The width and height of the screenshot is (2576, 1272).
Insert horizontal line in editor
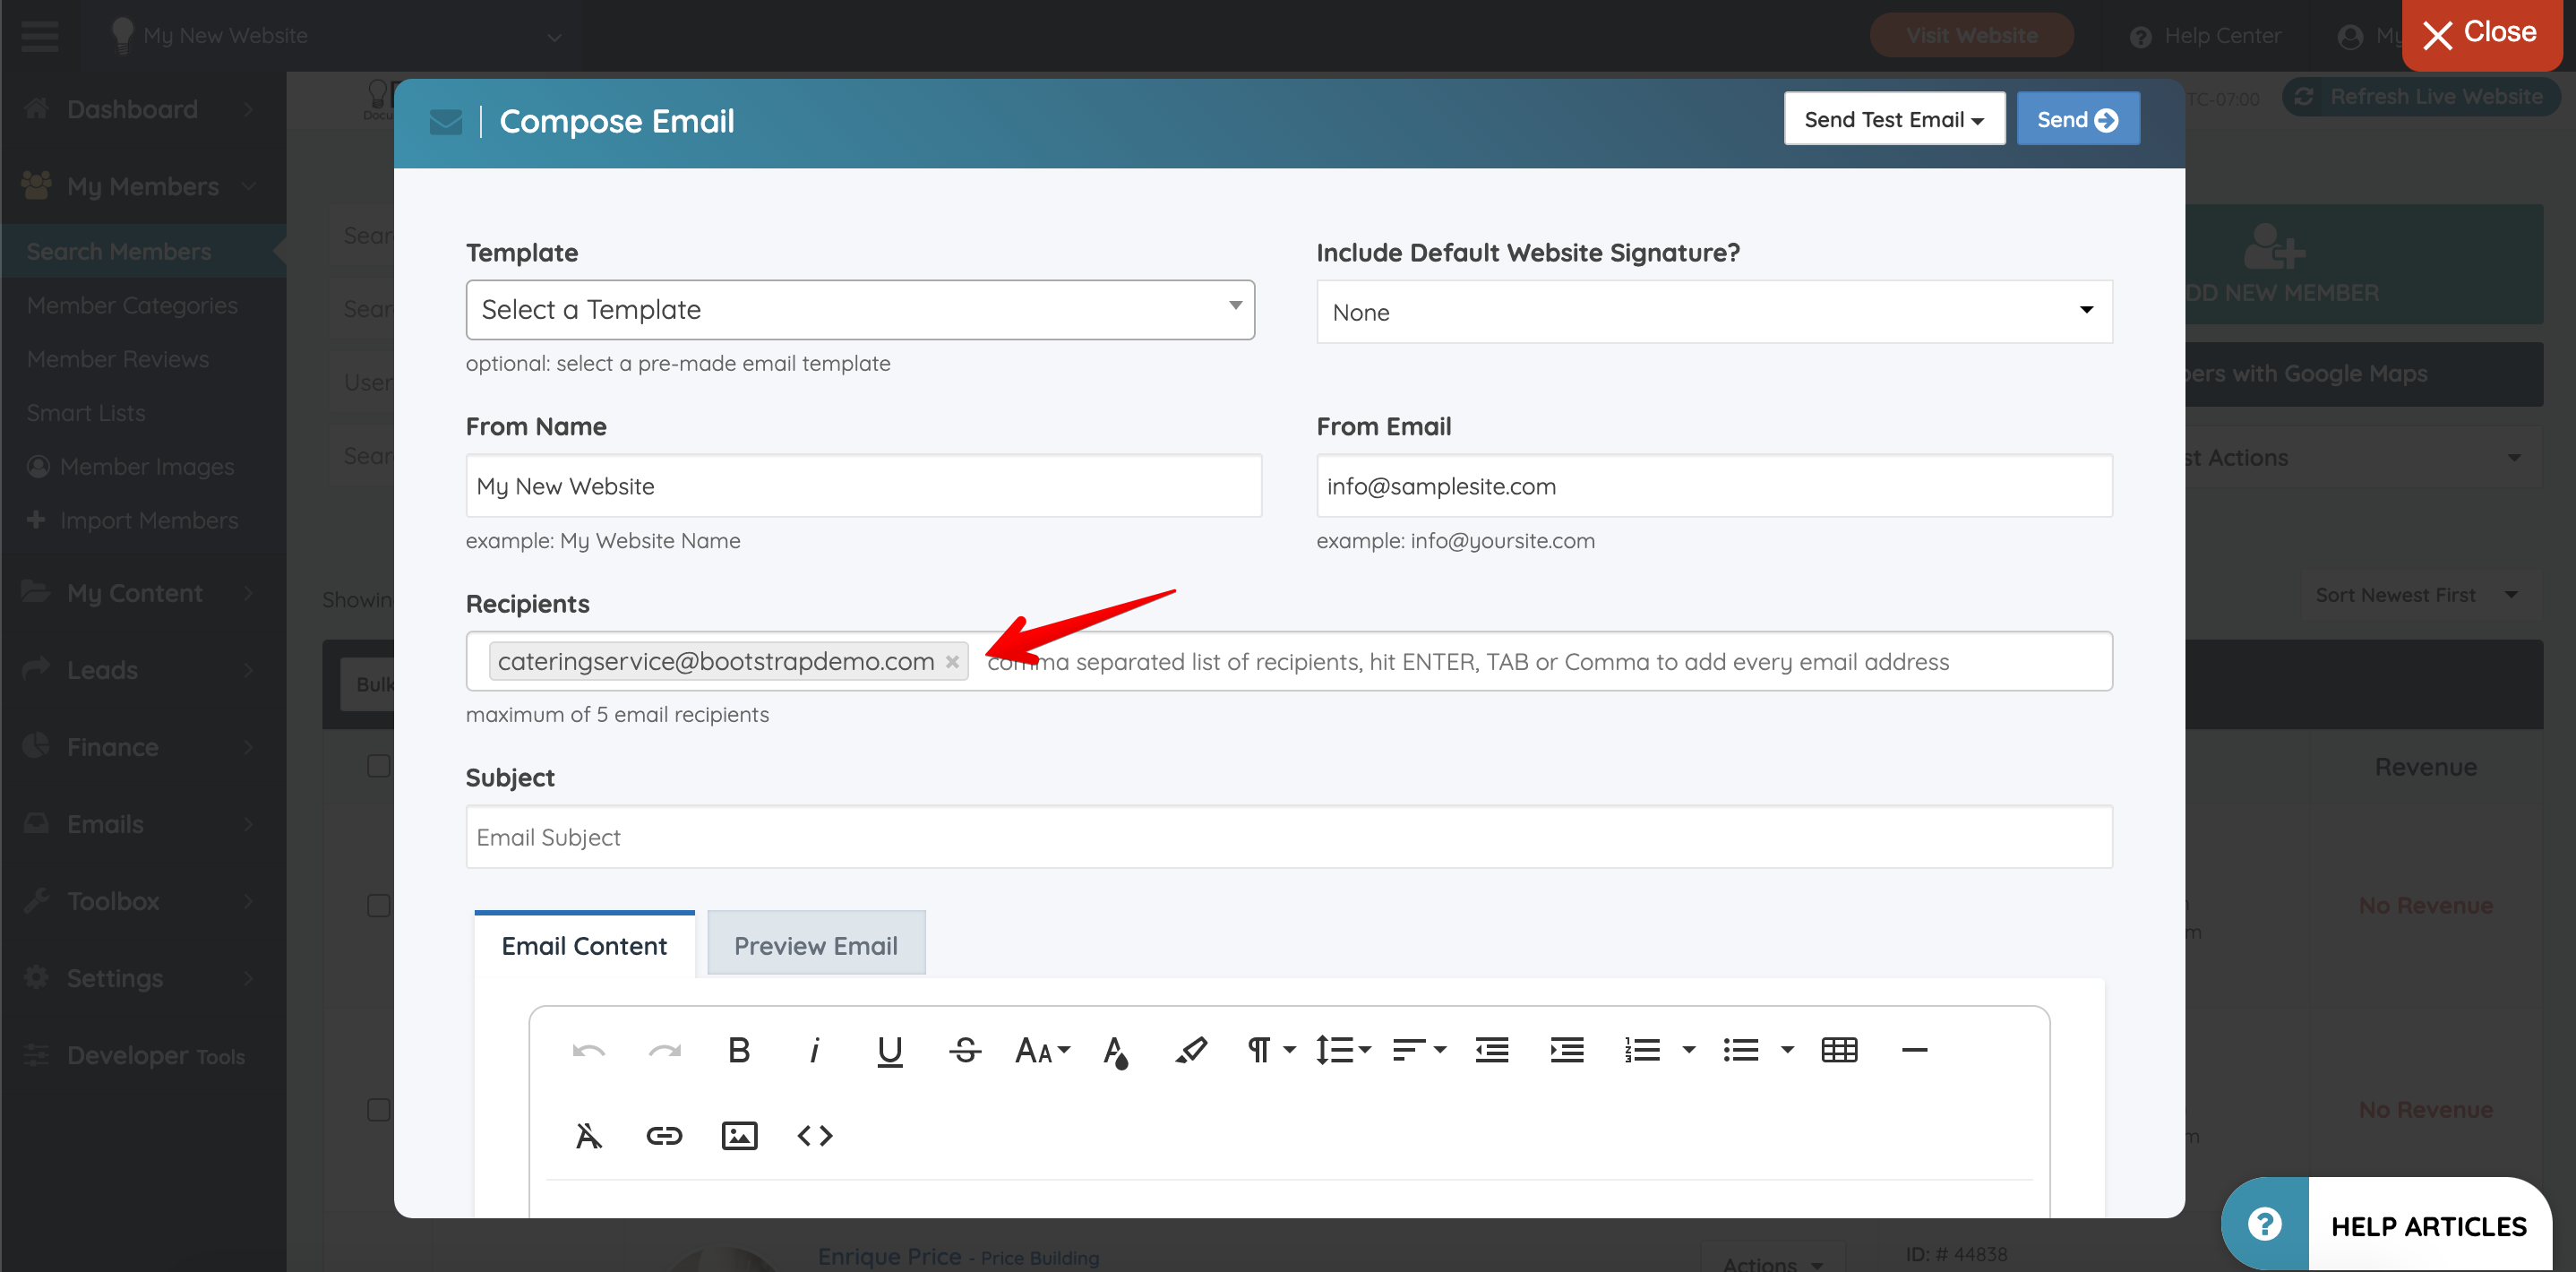click(x=1913, y=1050)
